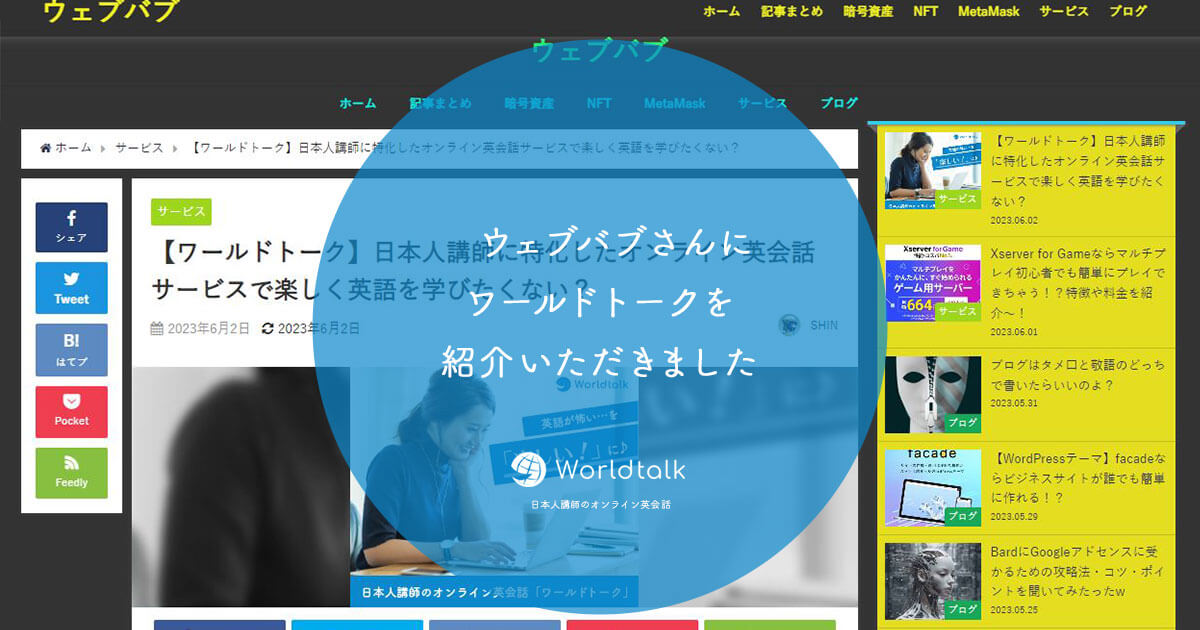Viewport: 1200px width, 630px height.
Task: Open the article's featured Worldtalk image
Action: (x=495, y=487)
